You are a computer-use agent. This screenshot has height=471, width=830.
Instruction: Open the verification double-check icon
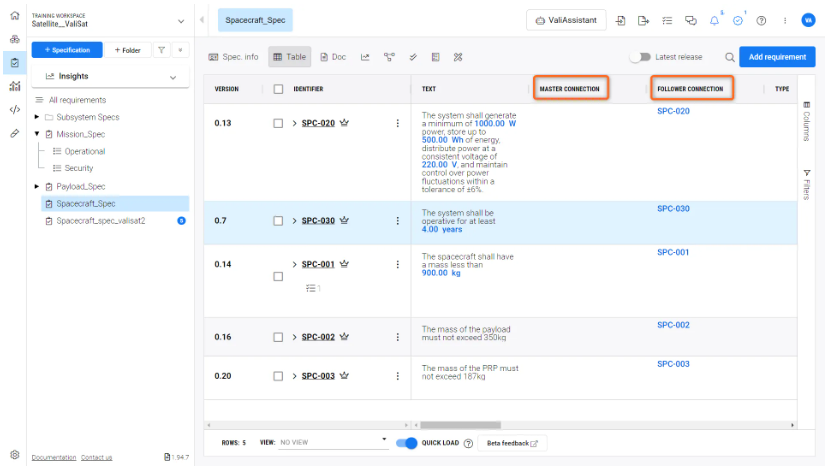pyautogui.click(x=413, y=57)
